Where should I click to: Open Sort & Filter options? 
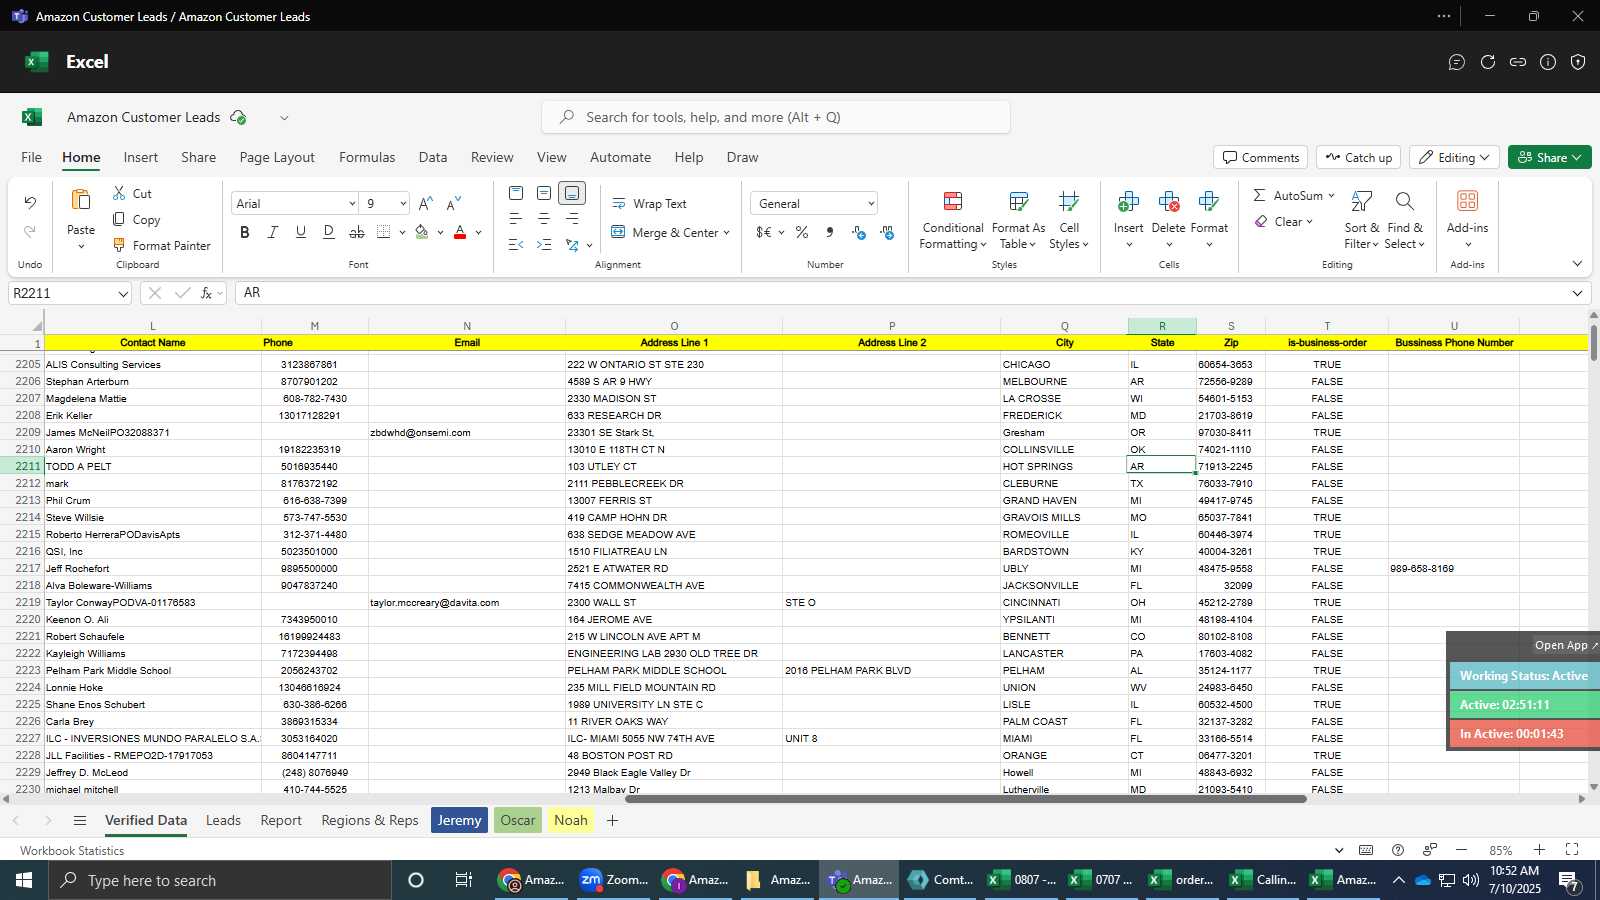pos(1362,220)
